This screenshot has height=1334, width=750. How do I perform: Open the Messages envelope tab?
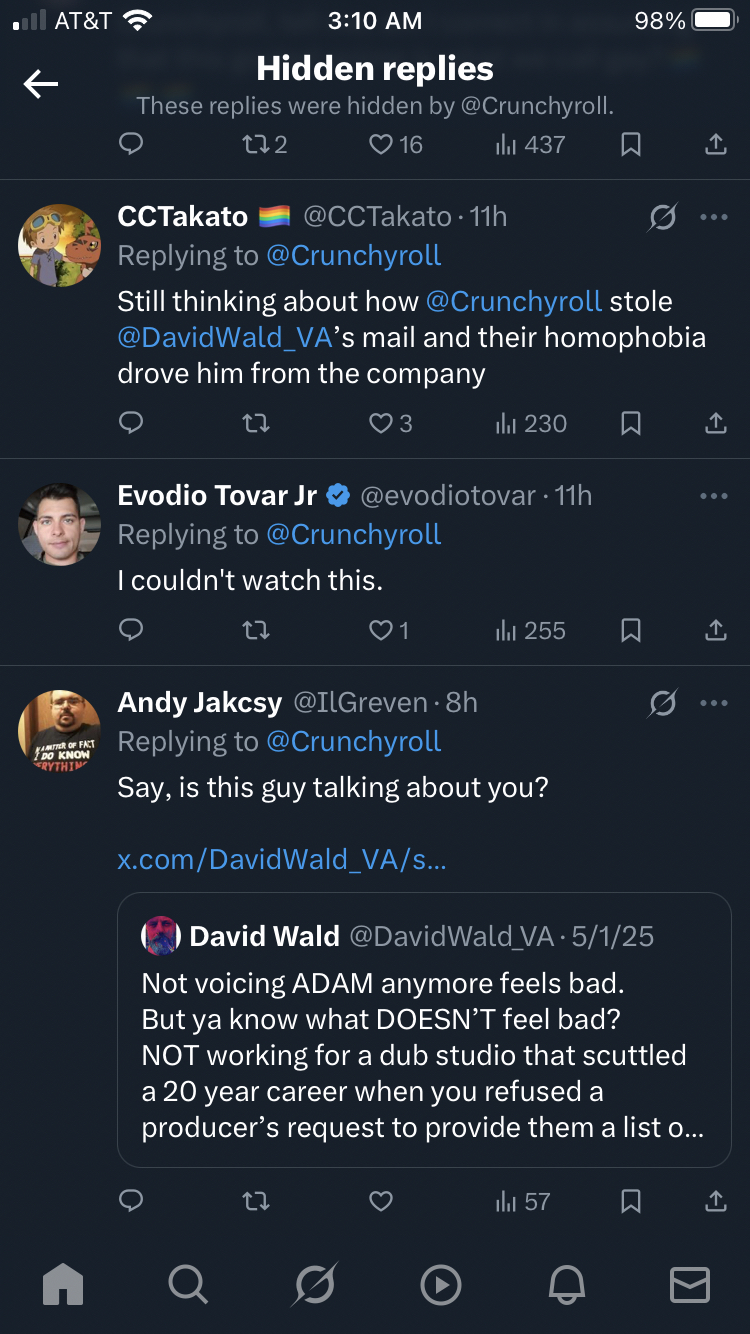point(689,1284)
